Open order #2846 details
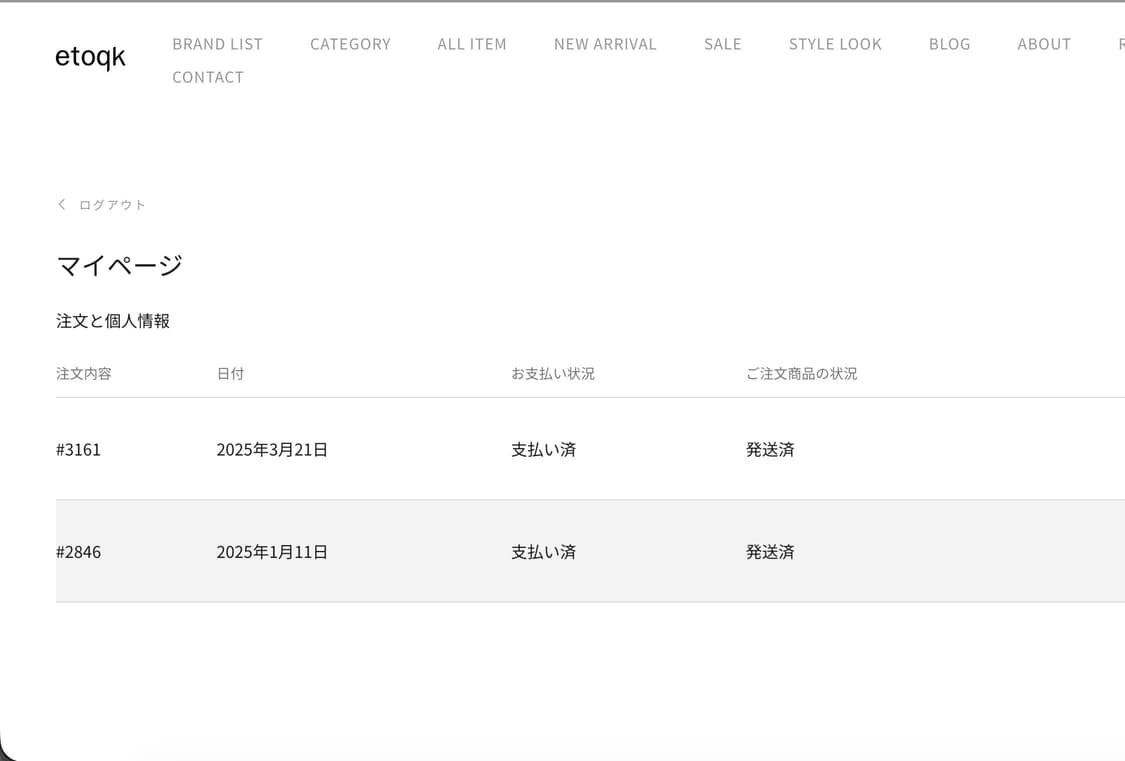Viewport: 1125px width, 761px height. (x=80, y=551)
